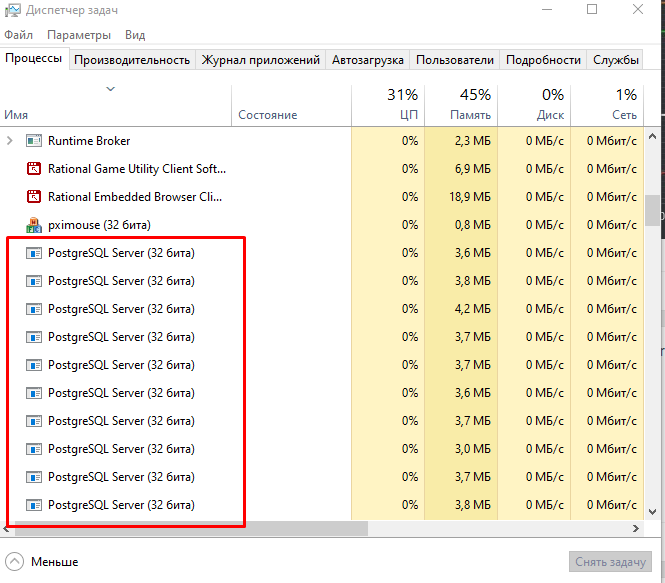Click sort chevron above Имя column

(x=111, y=89)
